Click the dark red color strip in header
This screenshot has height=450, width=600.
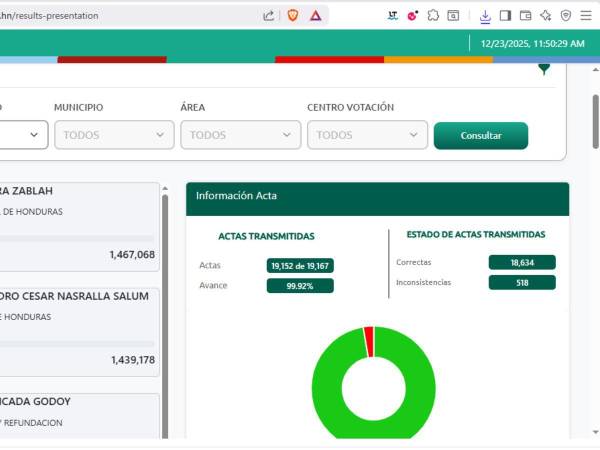112,60
